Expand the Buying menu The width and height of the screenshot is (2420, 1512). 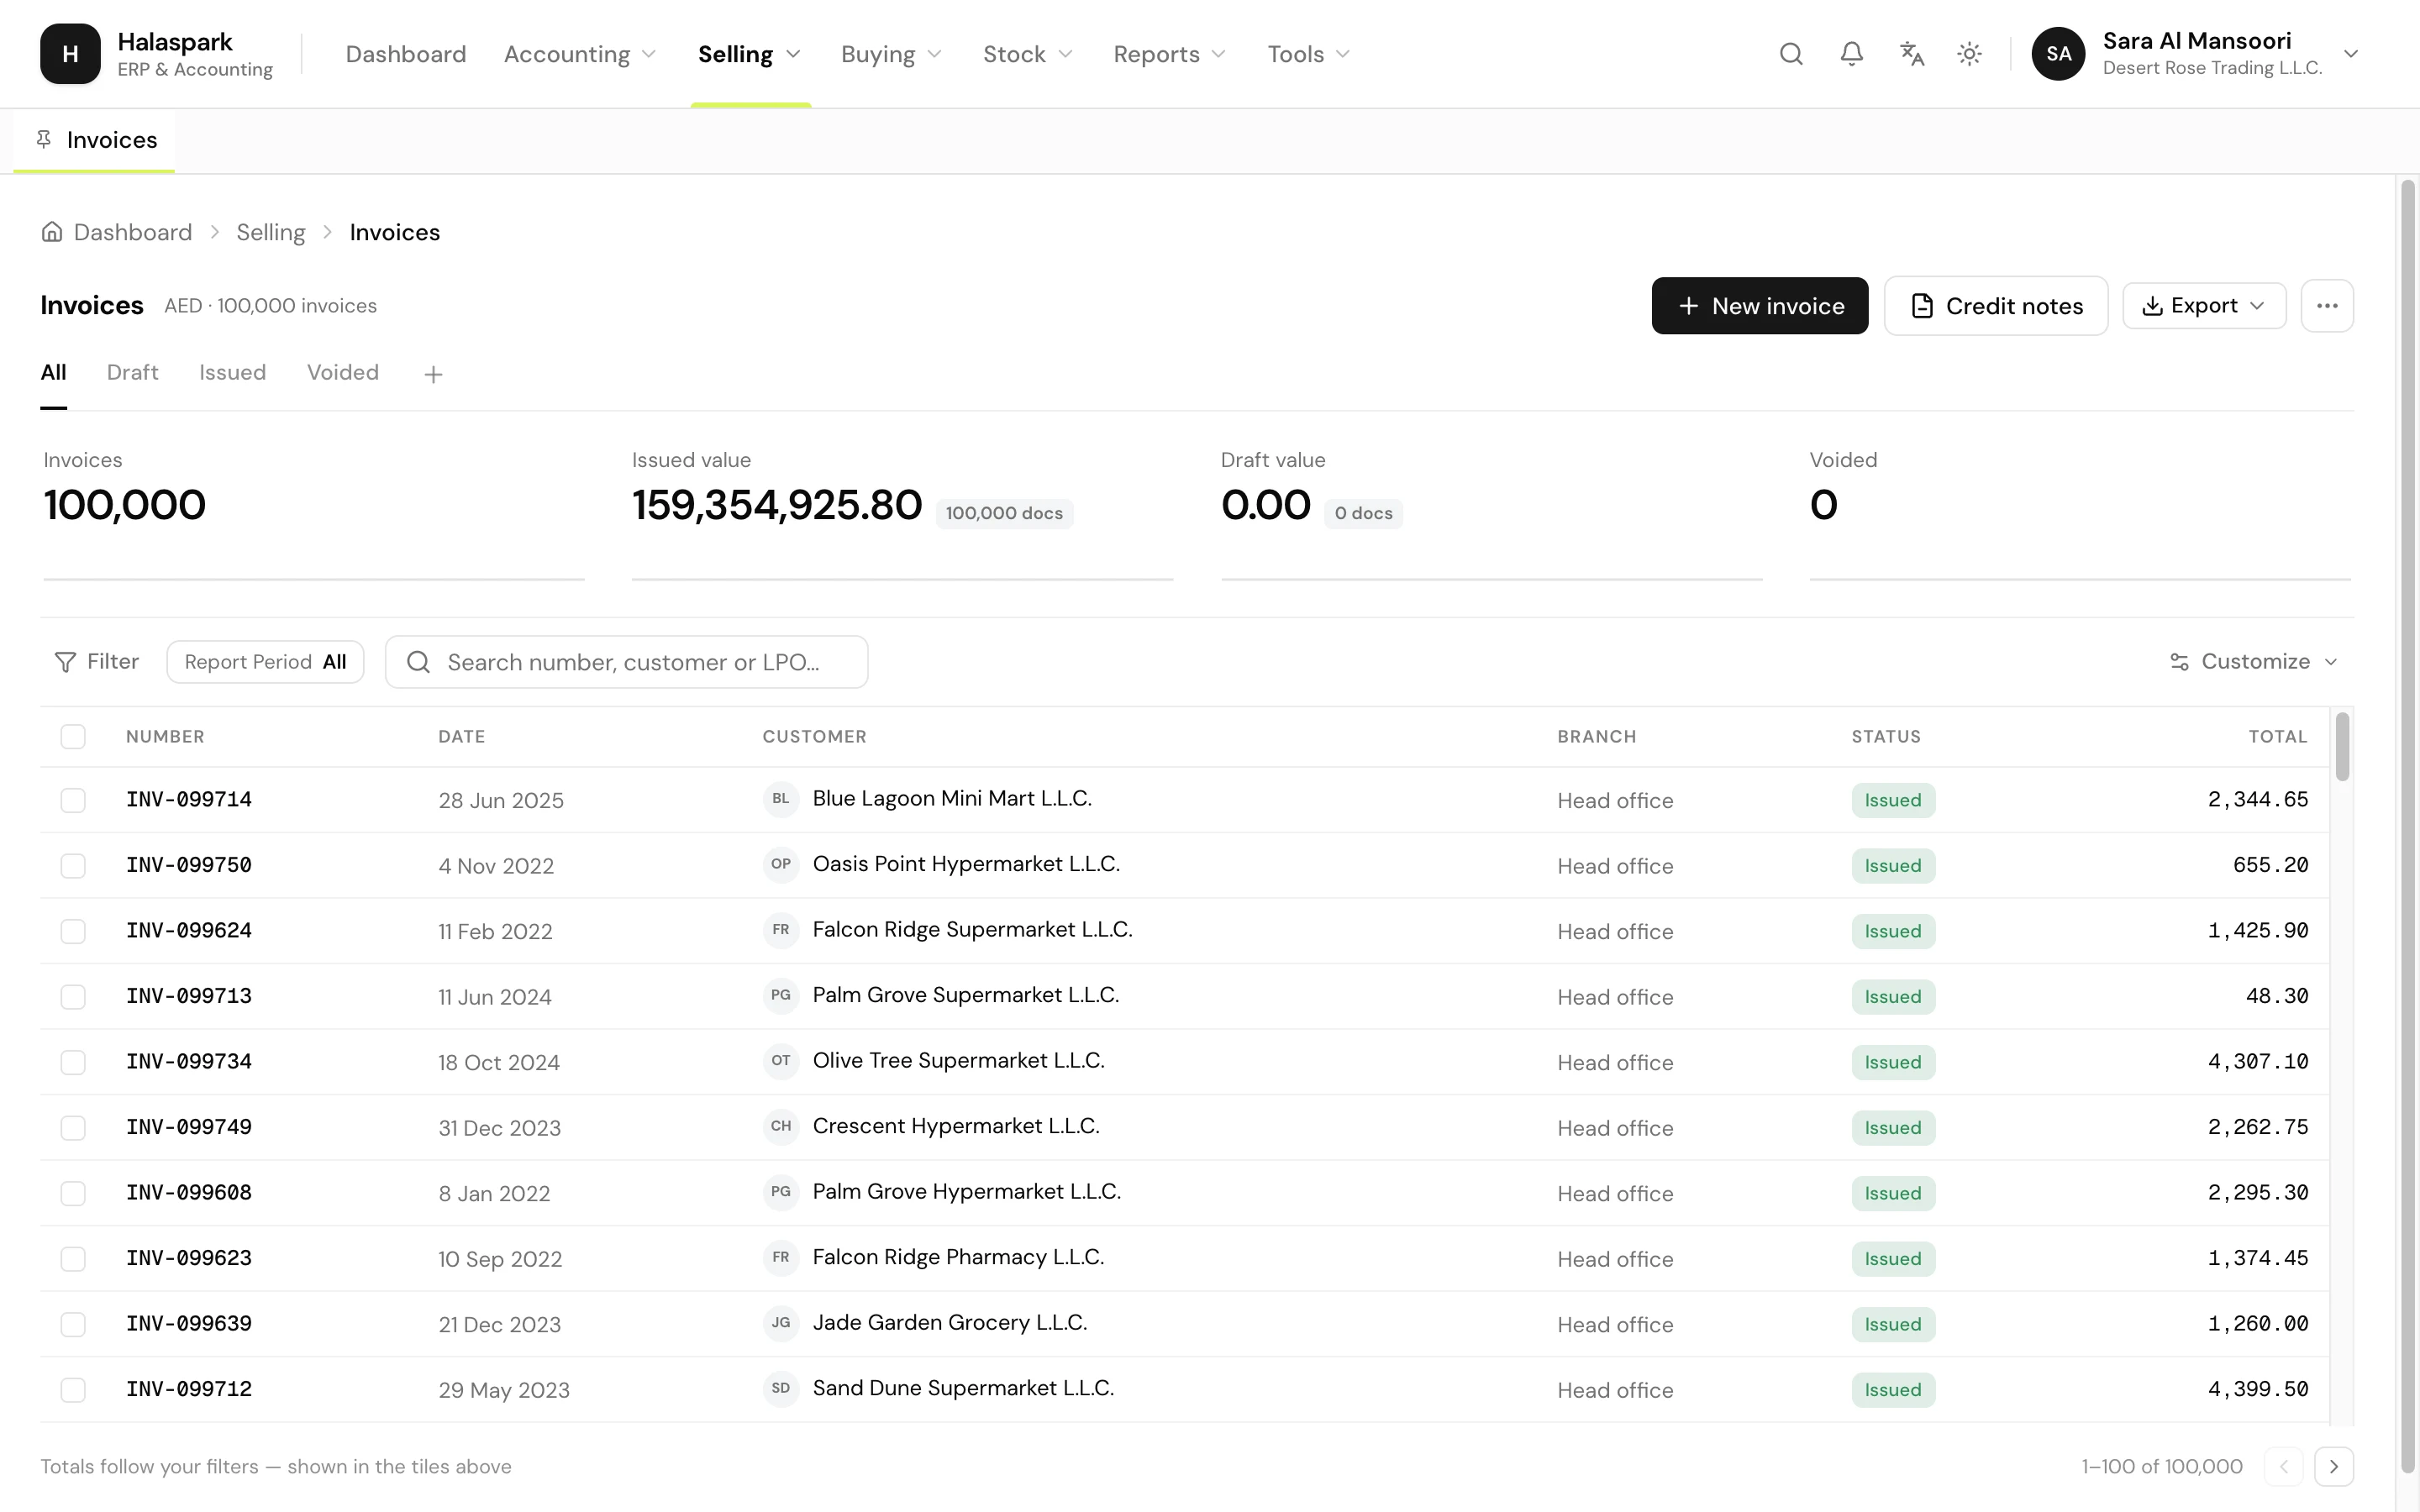click(x=891, y=54)
